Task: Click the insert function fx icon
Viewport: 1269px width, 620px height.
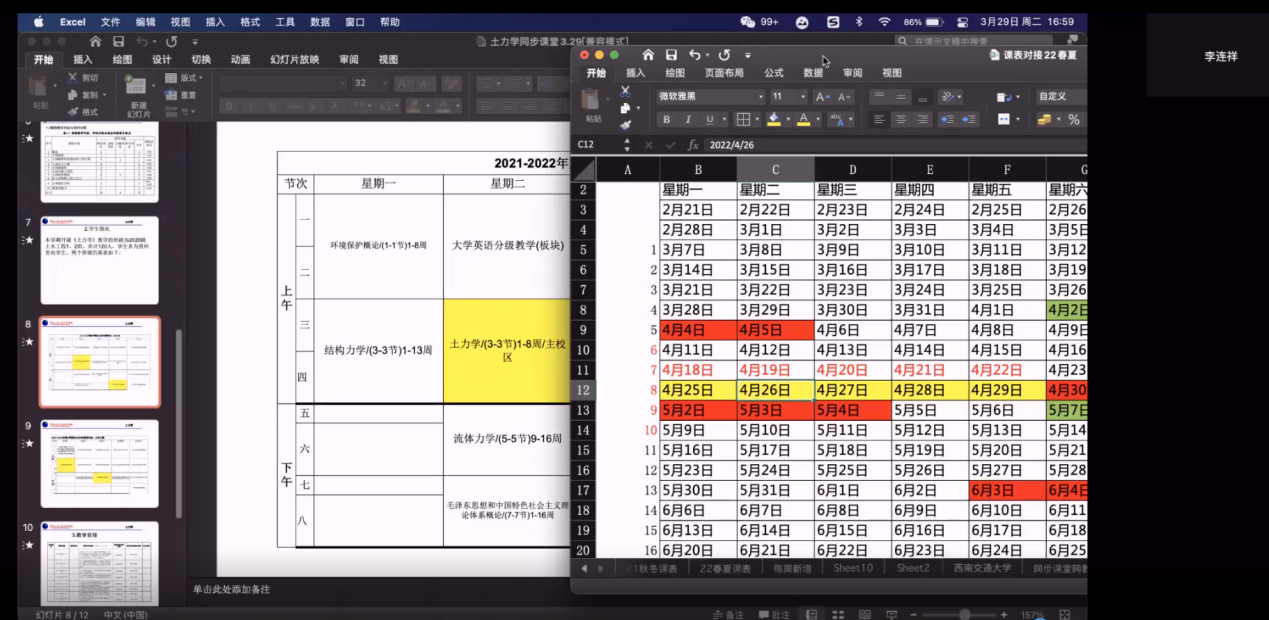Action: 693,145
